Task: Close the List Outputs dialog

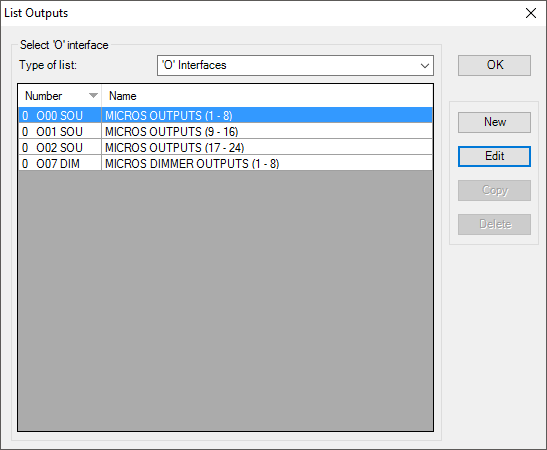Action: [x=531, y=13]
